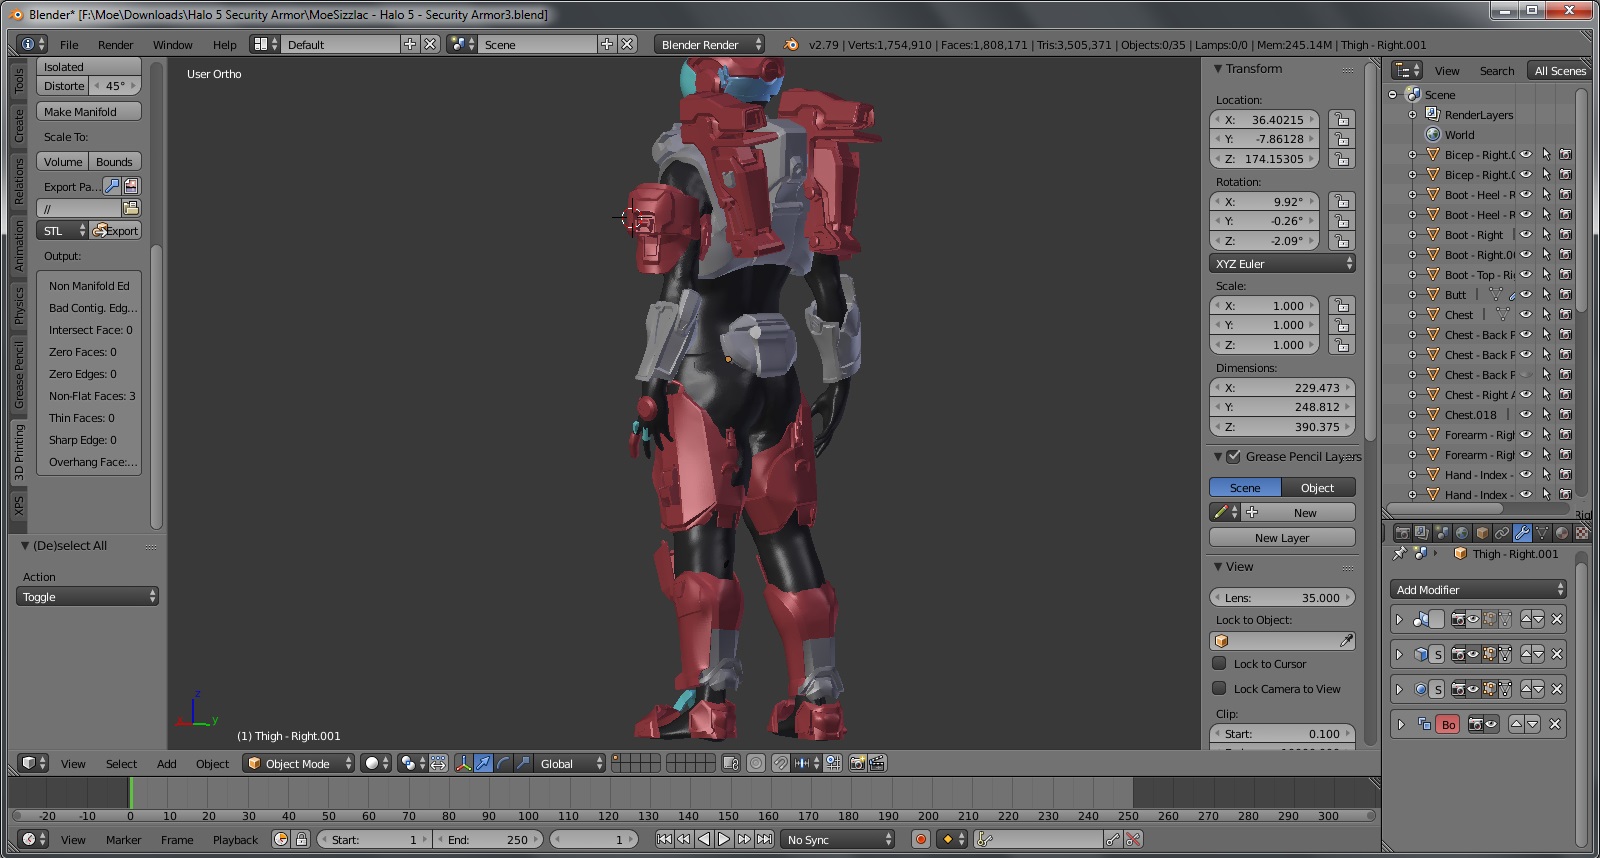Click the Clip Start 0.100 value field

click(x=1282, y=733)
